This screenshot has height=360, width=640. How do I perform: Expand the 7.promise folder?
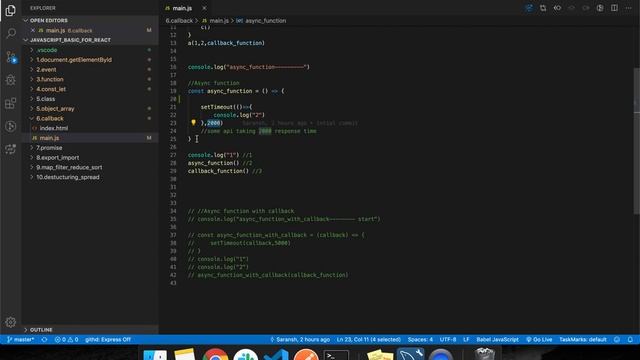(49, 148)
